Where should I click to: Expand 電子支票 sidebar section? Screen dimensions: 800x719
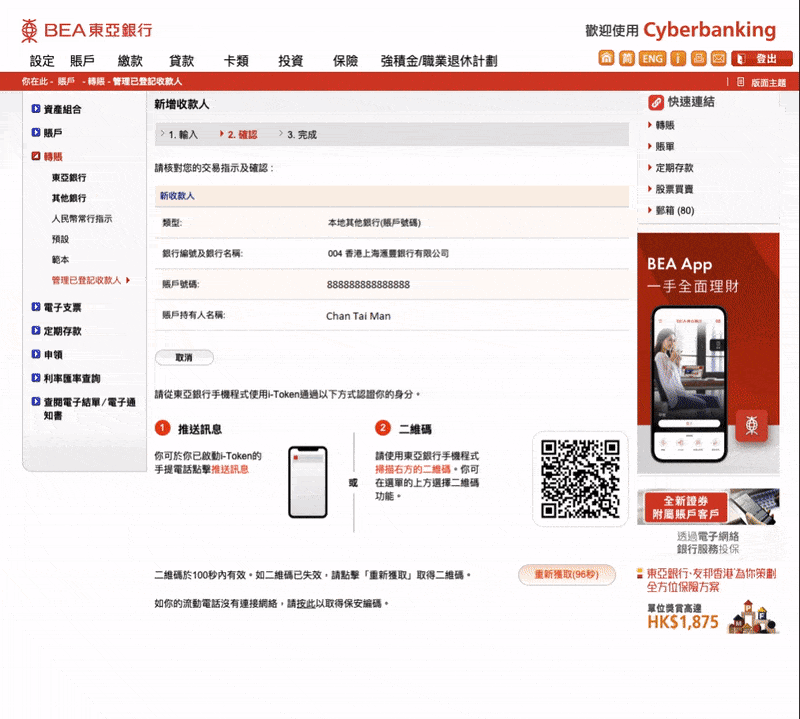click(36, 307)
